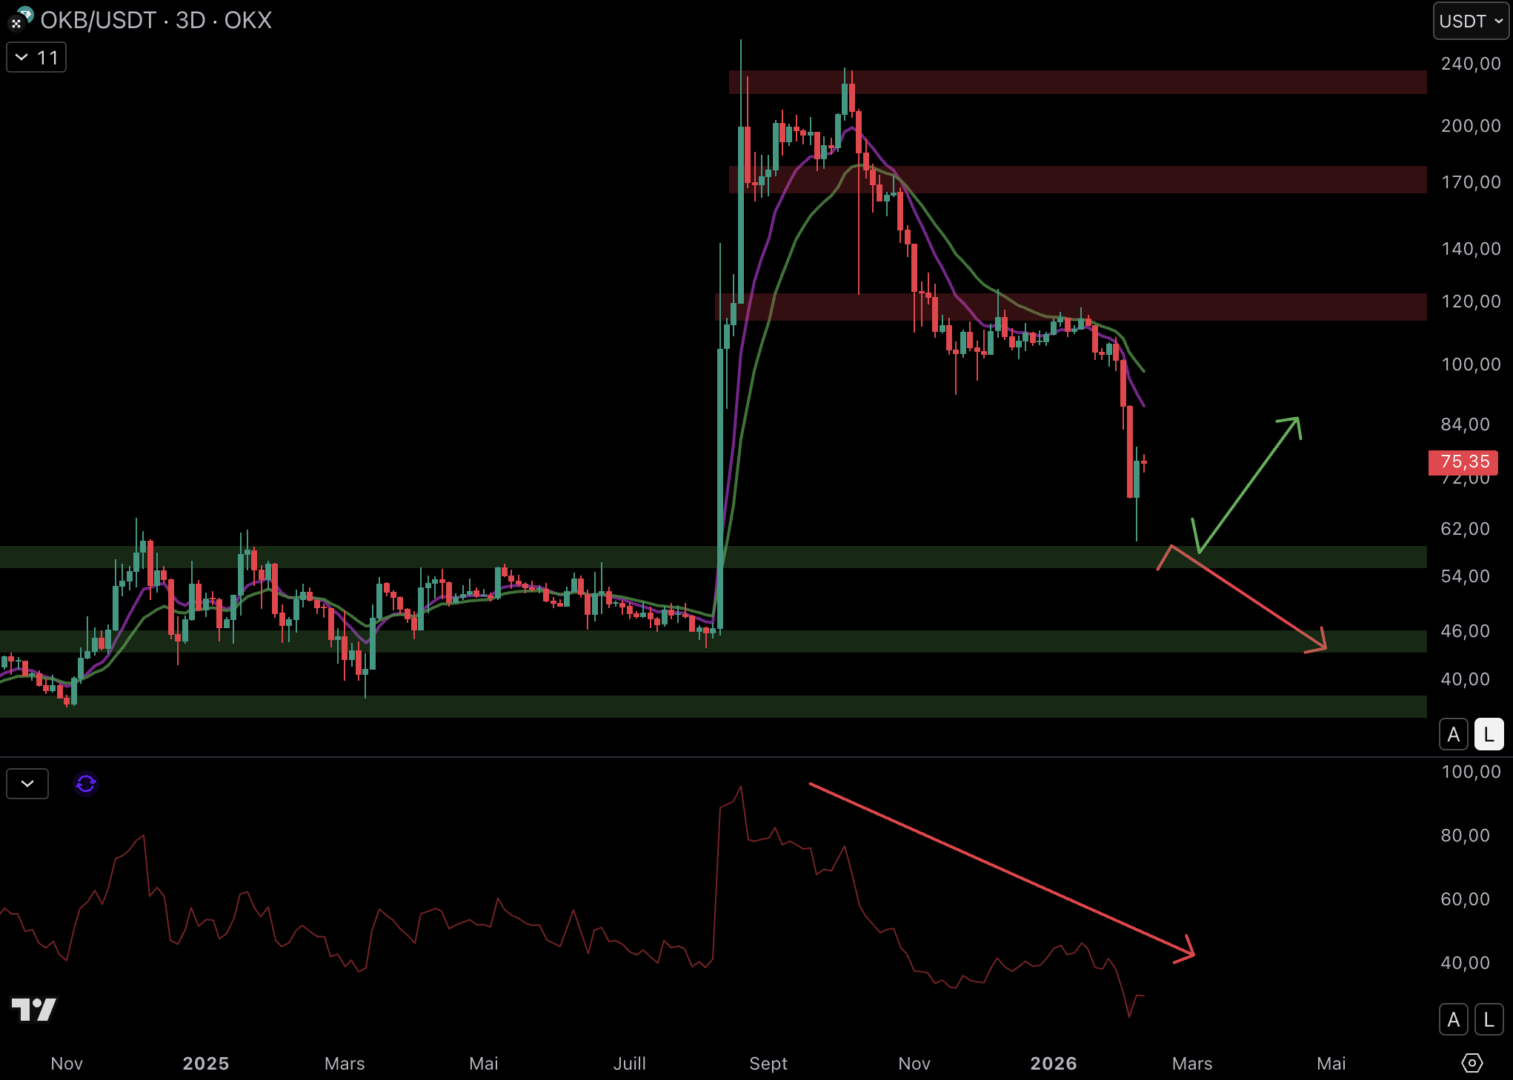The width and height of the screenshot is (1513, 1080).
Task: Select red trend arrow in indicator pane
Action: pos(1000,870)
